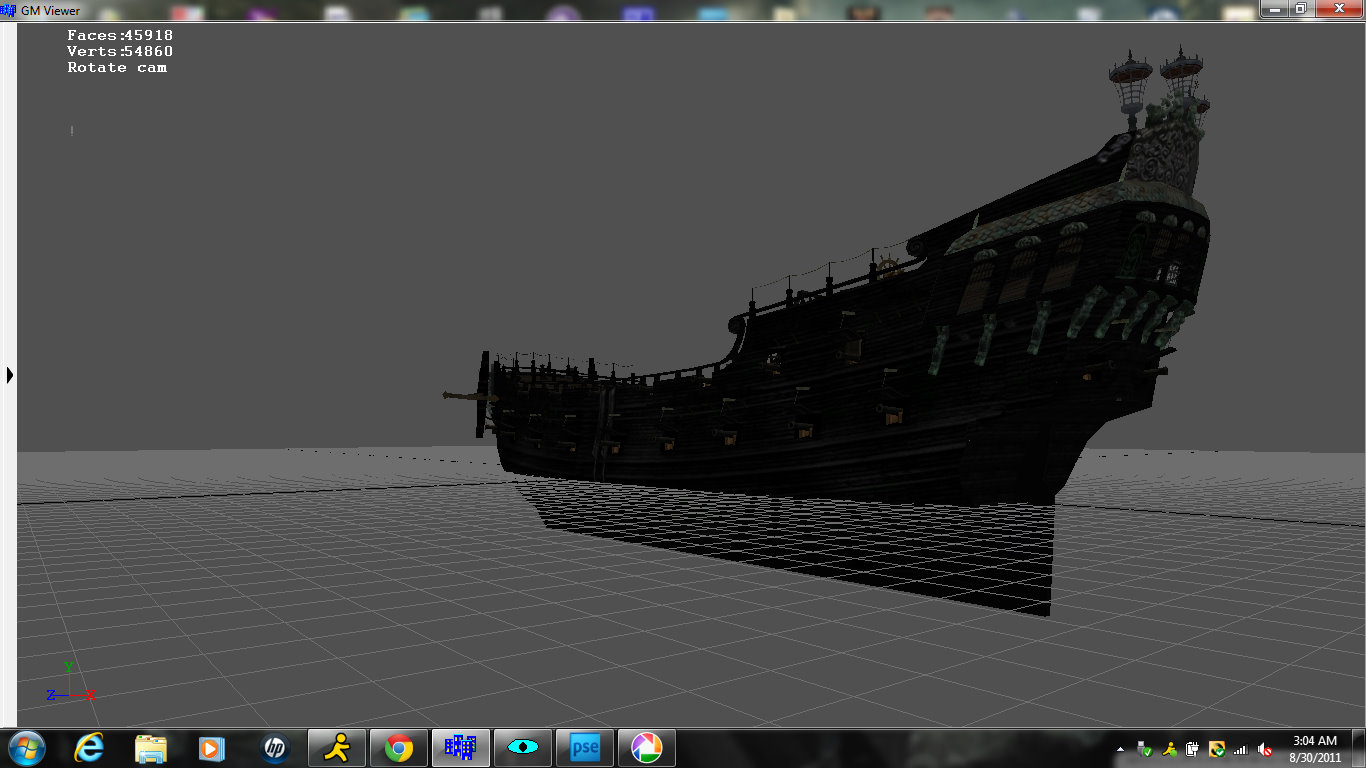Launch Google Chrome from the taskbar
Image resolution: width=1366 pixels, height=768 pixels.
pyautogui.click(x=399, y=748)
